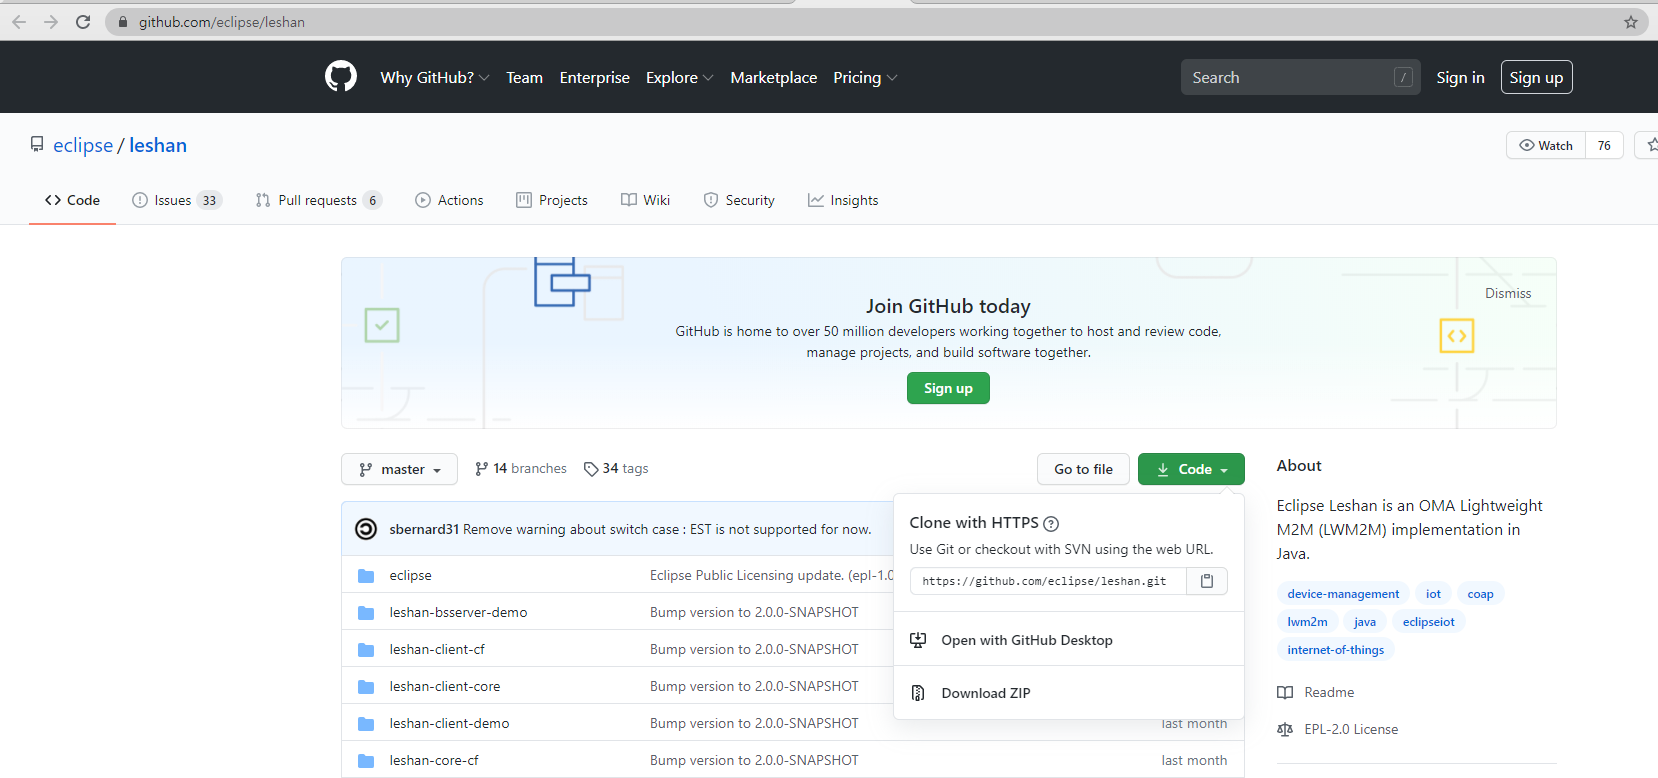1658x778 pixels.
Task: Switch to the Issues tab
Action: pyautogui.click(x=177, y=200)
